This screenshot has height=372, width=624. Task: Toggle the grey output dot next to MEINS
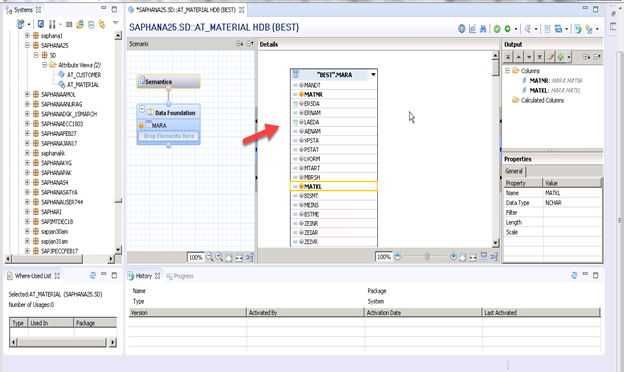[301, 205]
